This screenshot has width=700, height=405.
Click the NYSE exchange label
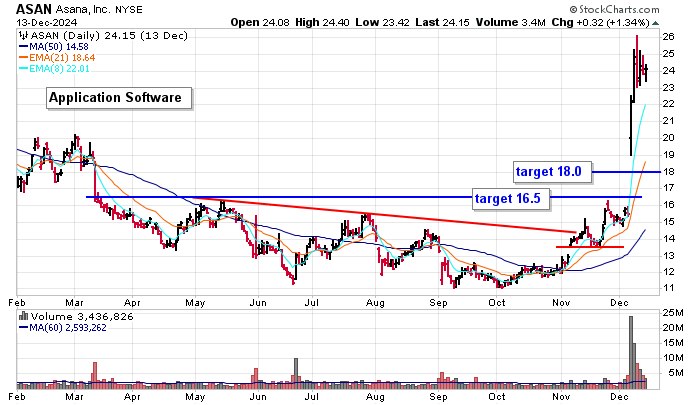point(129,10)
